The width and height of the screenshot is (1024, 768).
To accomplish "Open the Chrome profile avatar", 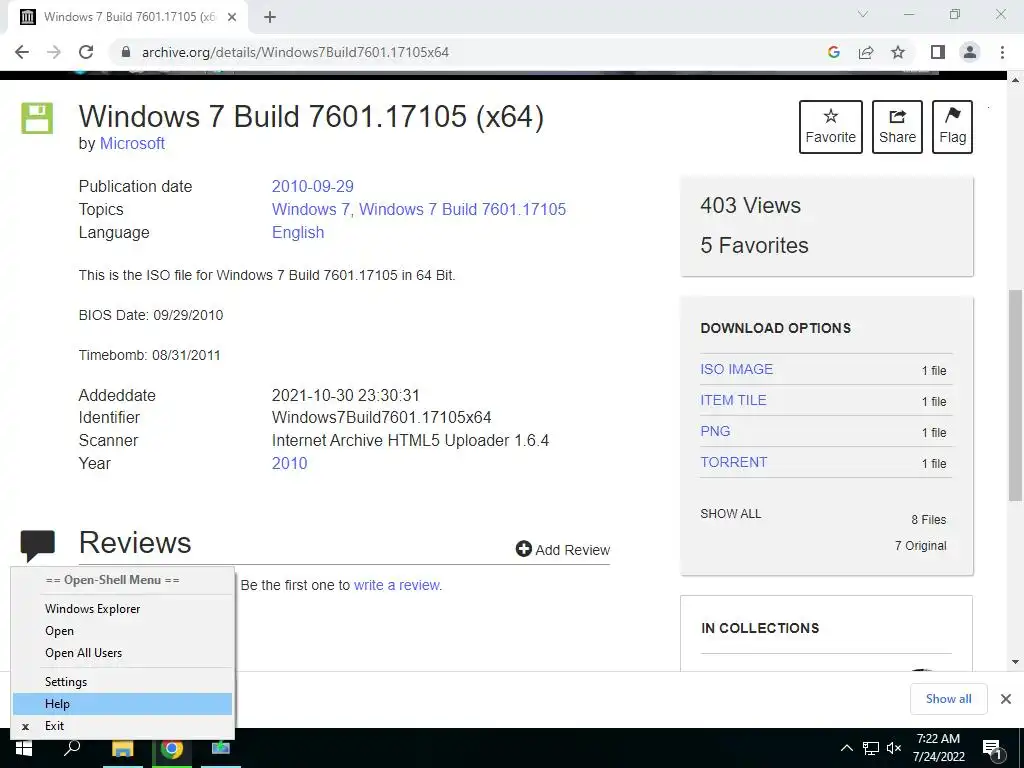I will click(970, 52).
